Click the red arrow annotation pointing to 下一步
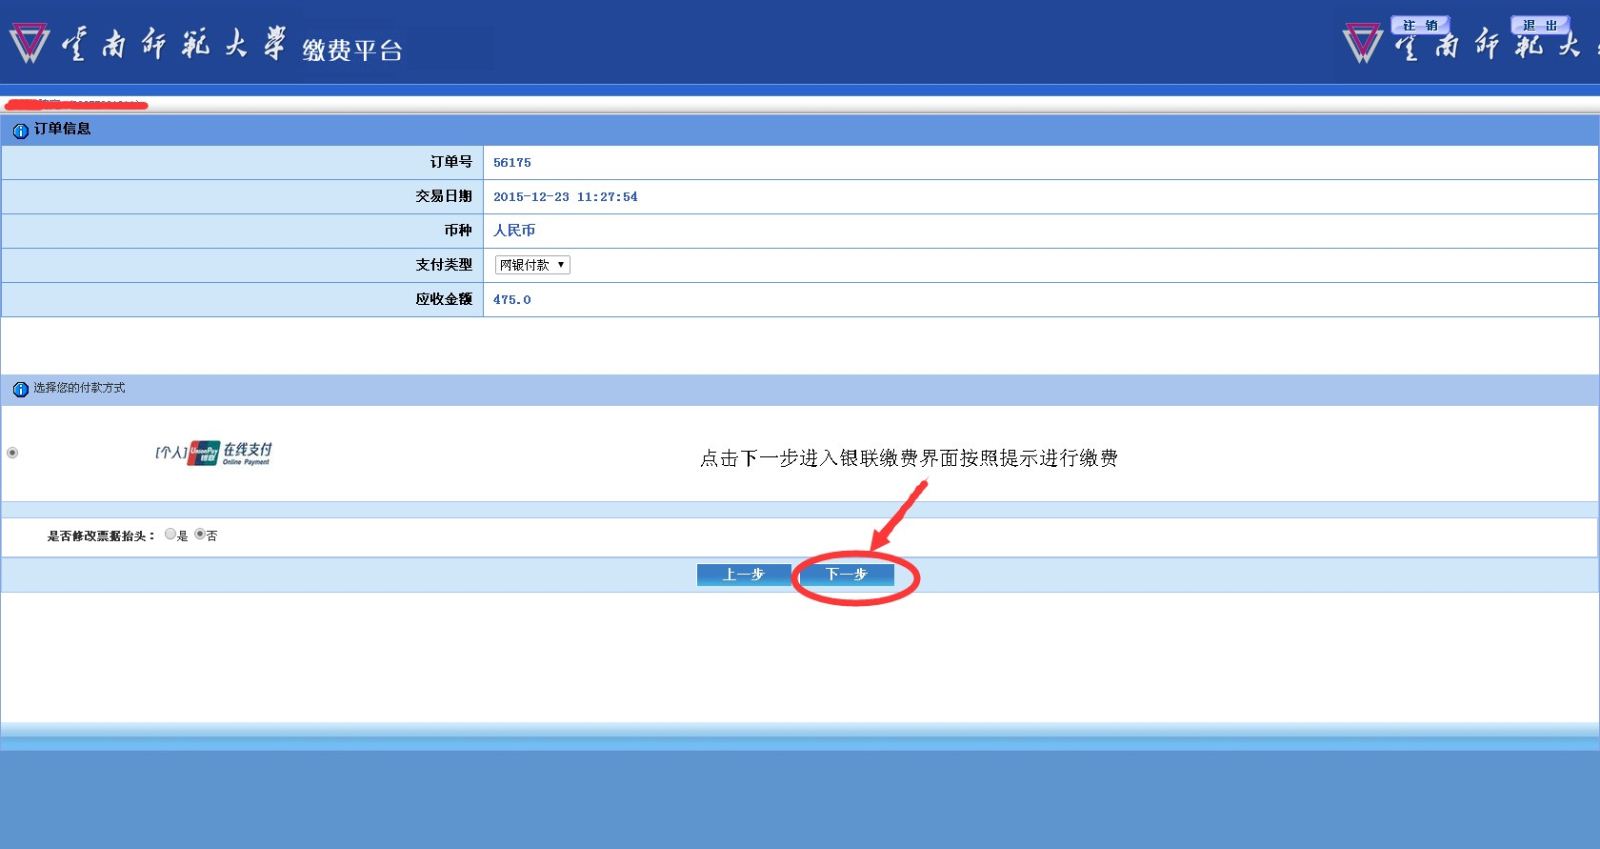Screen dimensions: 1600x849 tap(900, 514)
